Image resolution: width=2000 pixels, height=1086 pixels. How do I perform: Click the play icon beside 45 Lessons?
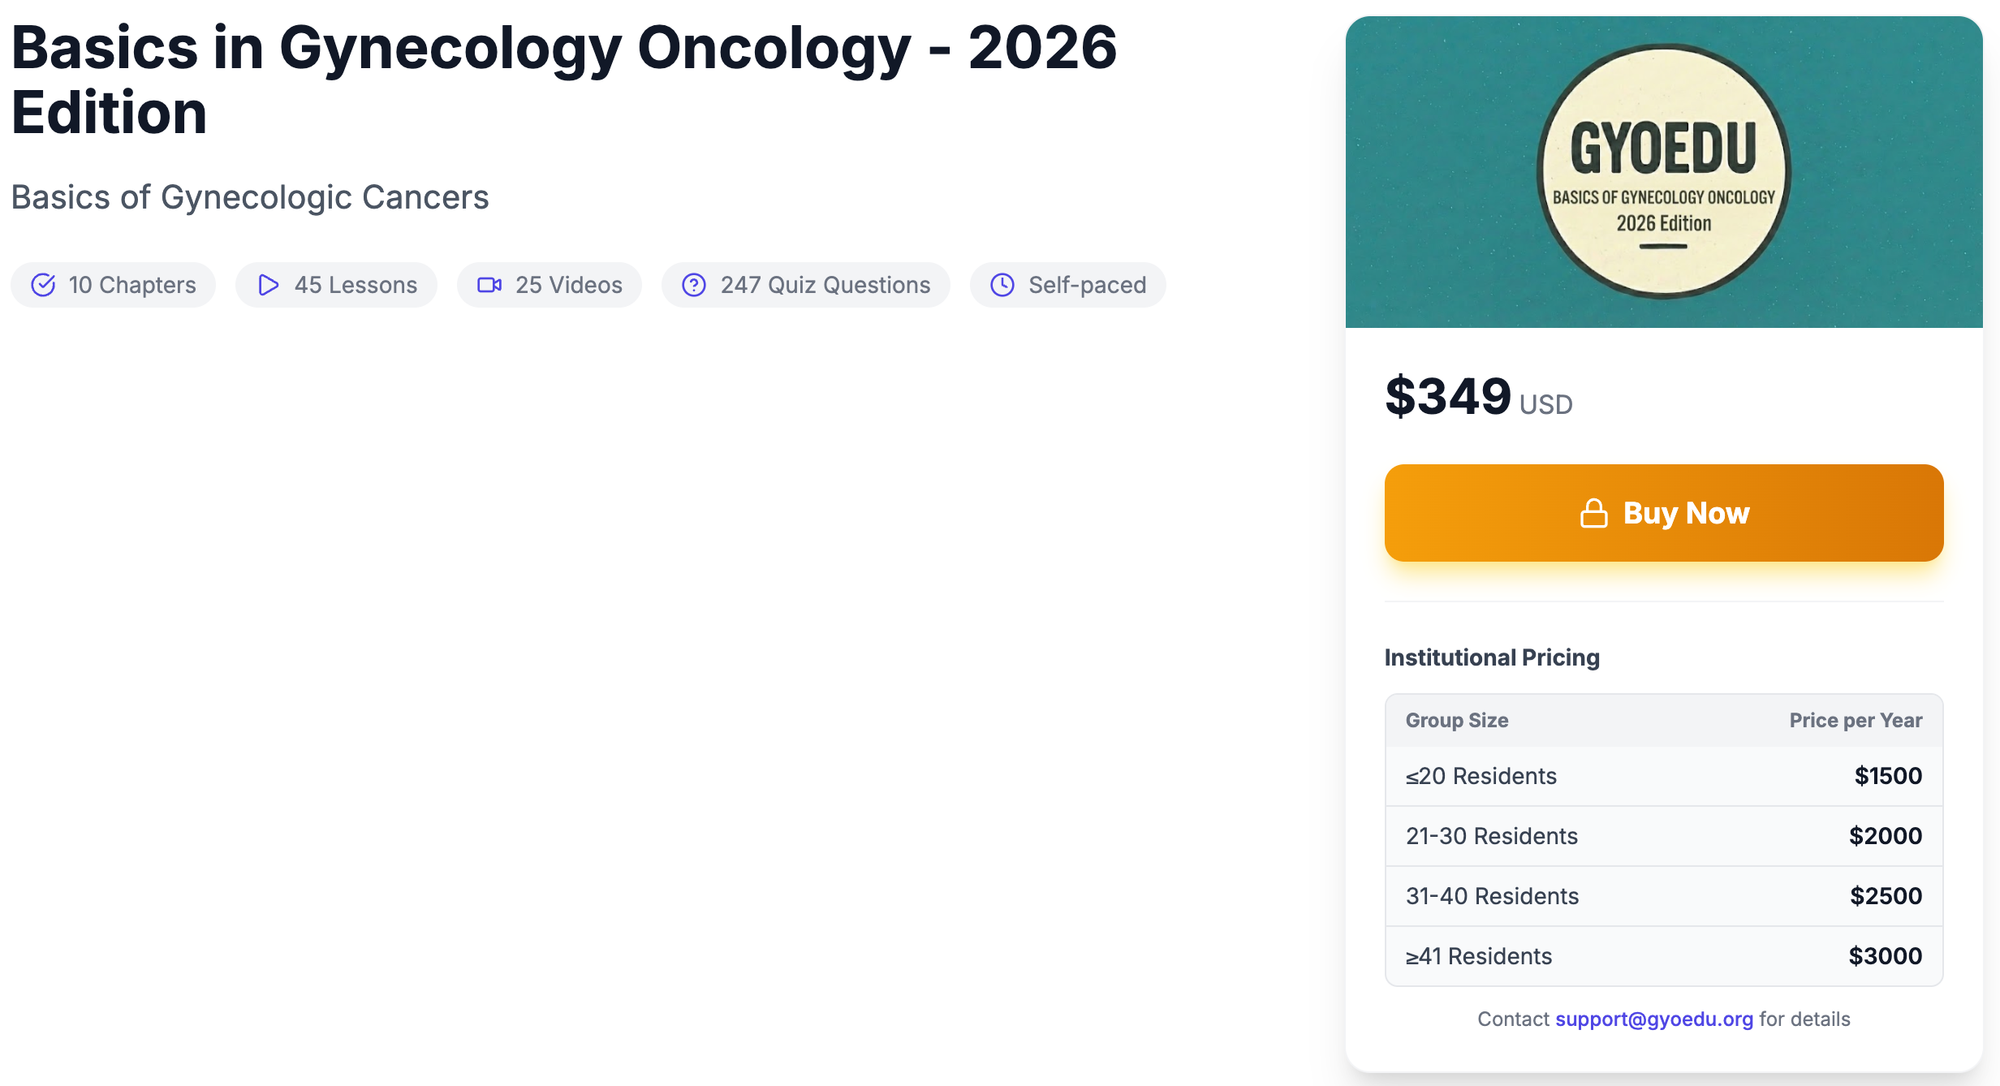(268, 285)
